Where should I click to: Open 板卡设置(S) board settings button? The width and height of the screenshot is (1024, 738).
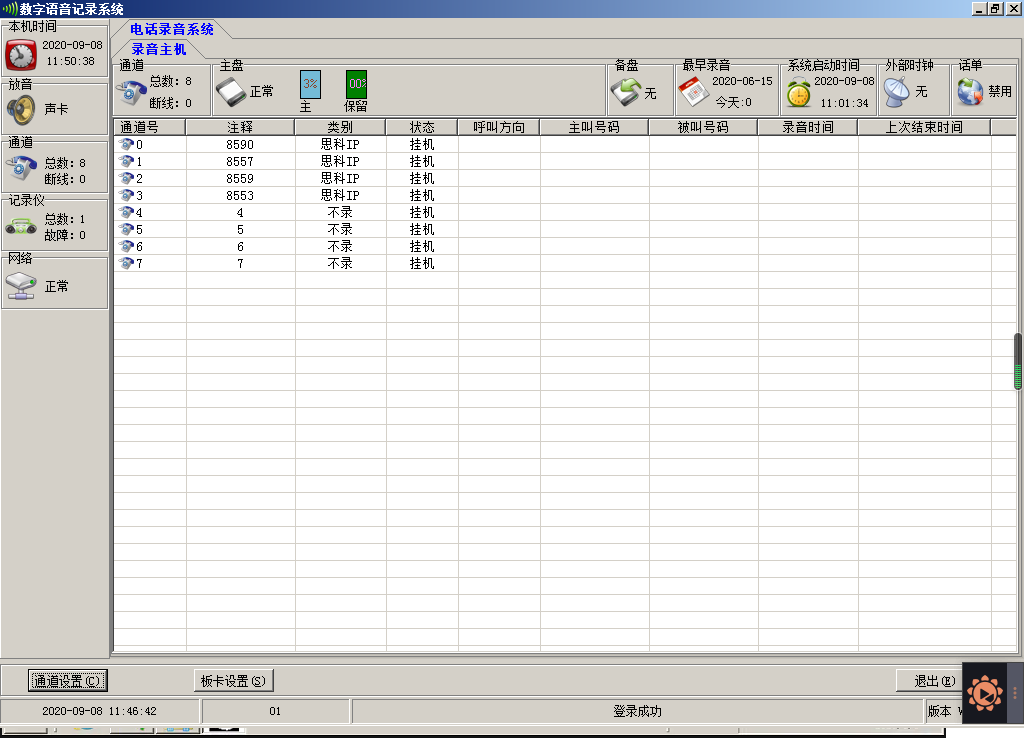click(x=233, y=681)
